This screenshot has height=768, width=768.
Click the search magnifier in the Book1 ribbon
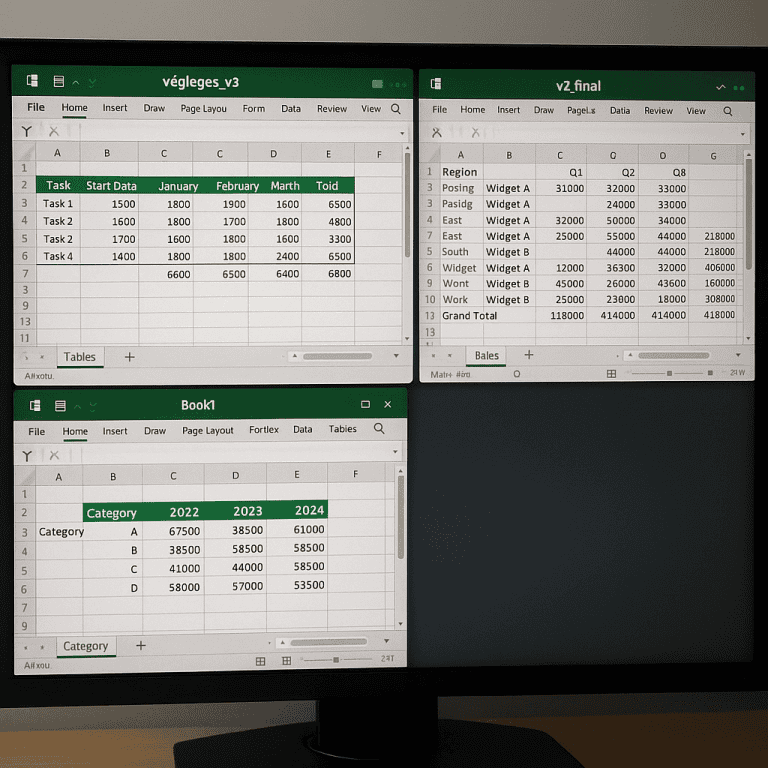[x=379, y=429]
